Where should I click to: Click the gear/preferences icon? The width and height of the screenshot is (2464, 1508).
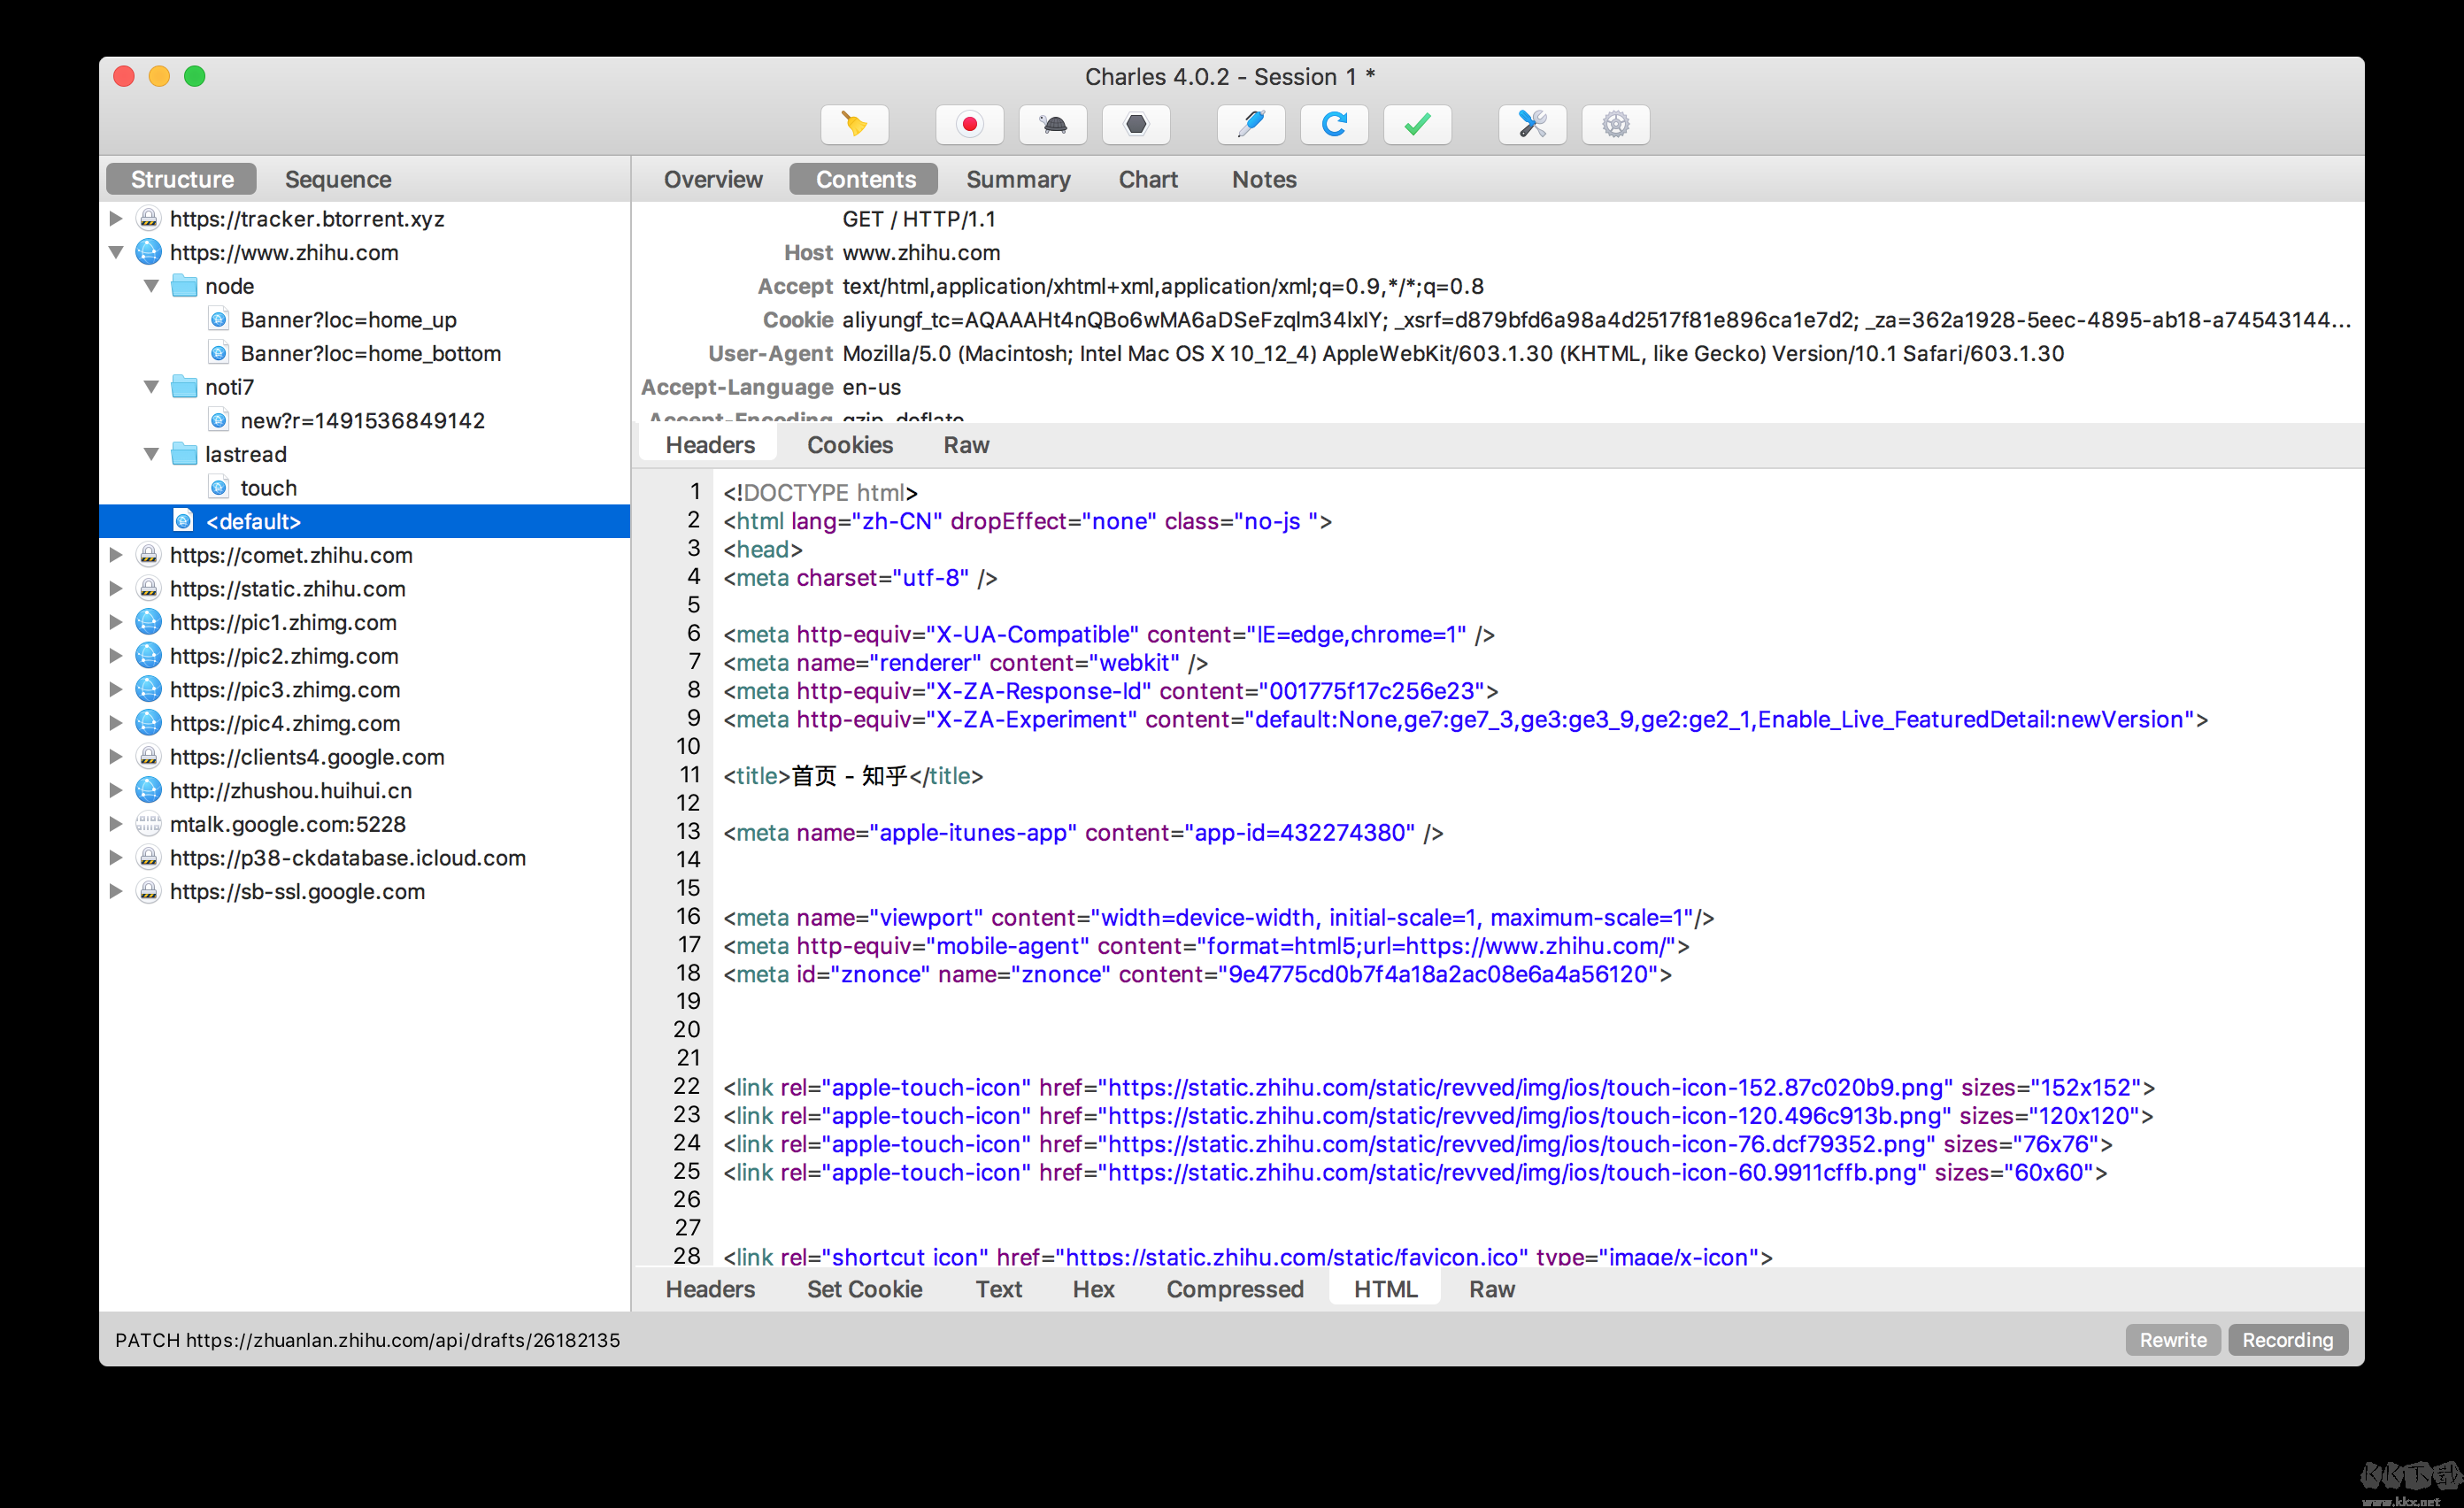[1614, 123]
